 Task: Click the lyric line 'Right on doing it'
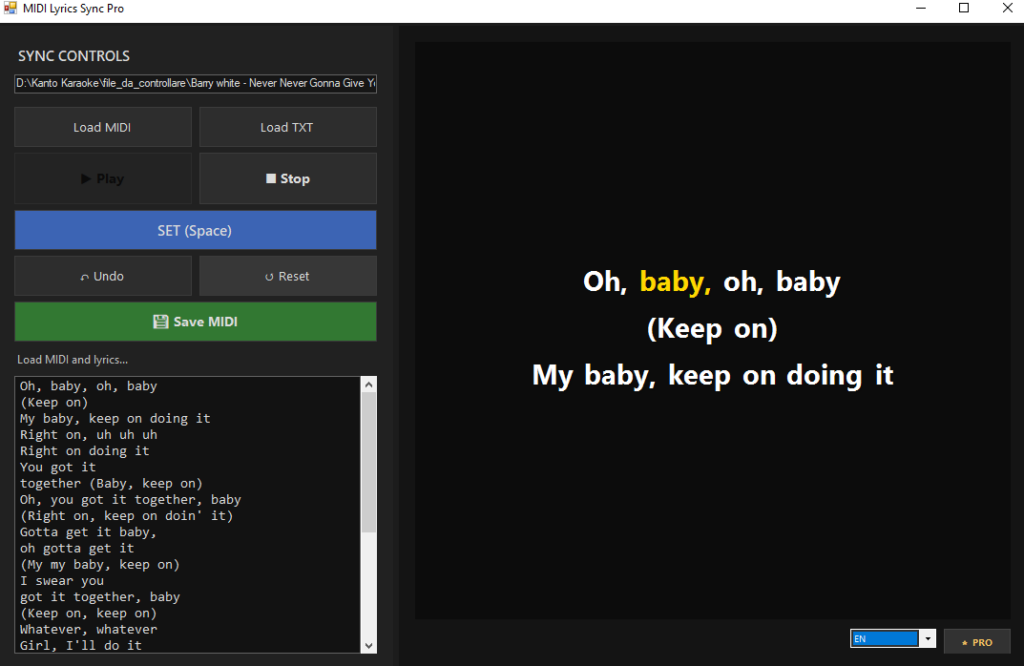coord(85,451)
